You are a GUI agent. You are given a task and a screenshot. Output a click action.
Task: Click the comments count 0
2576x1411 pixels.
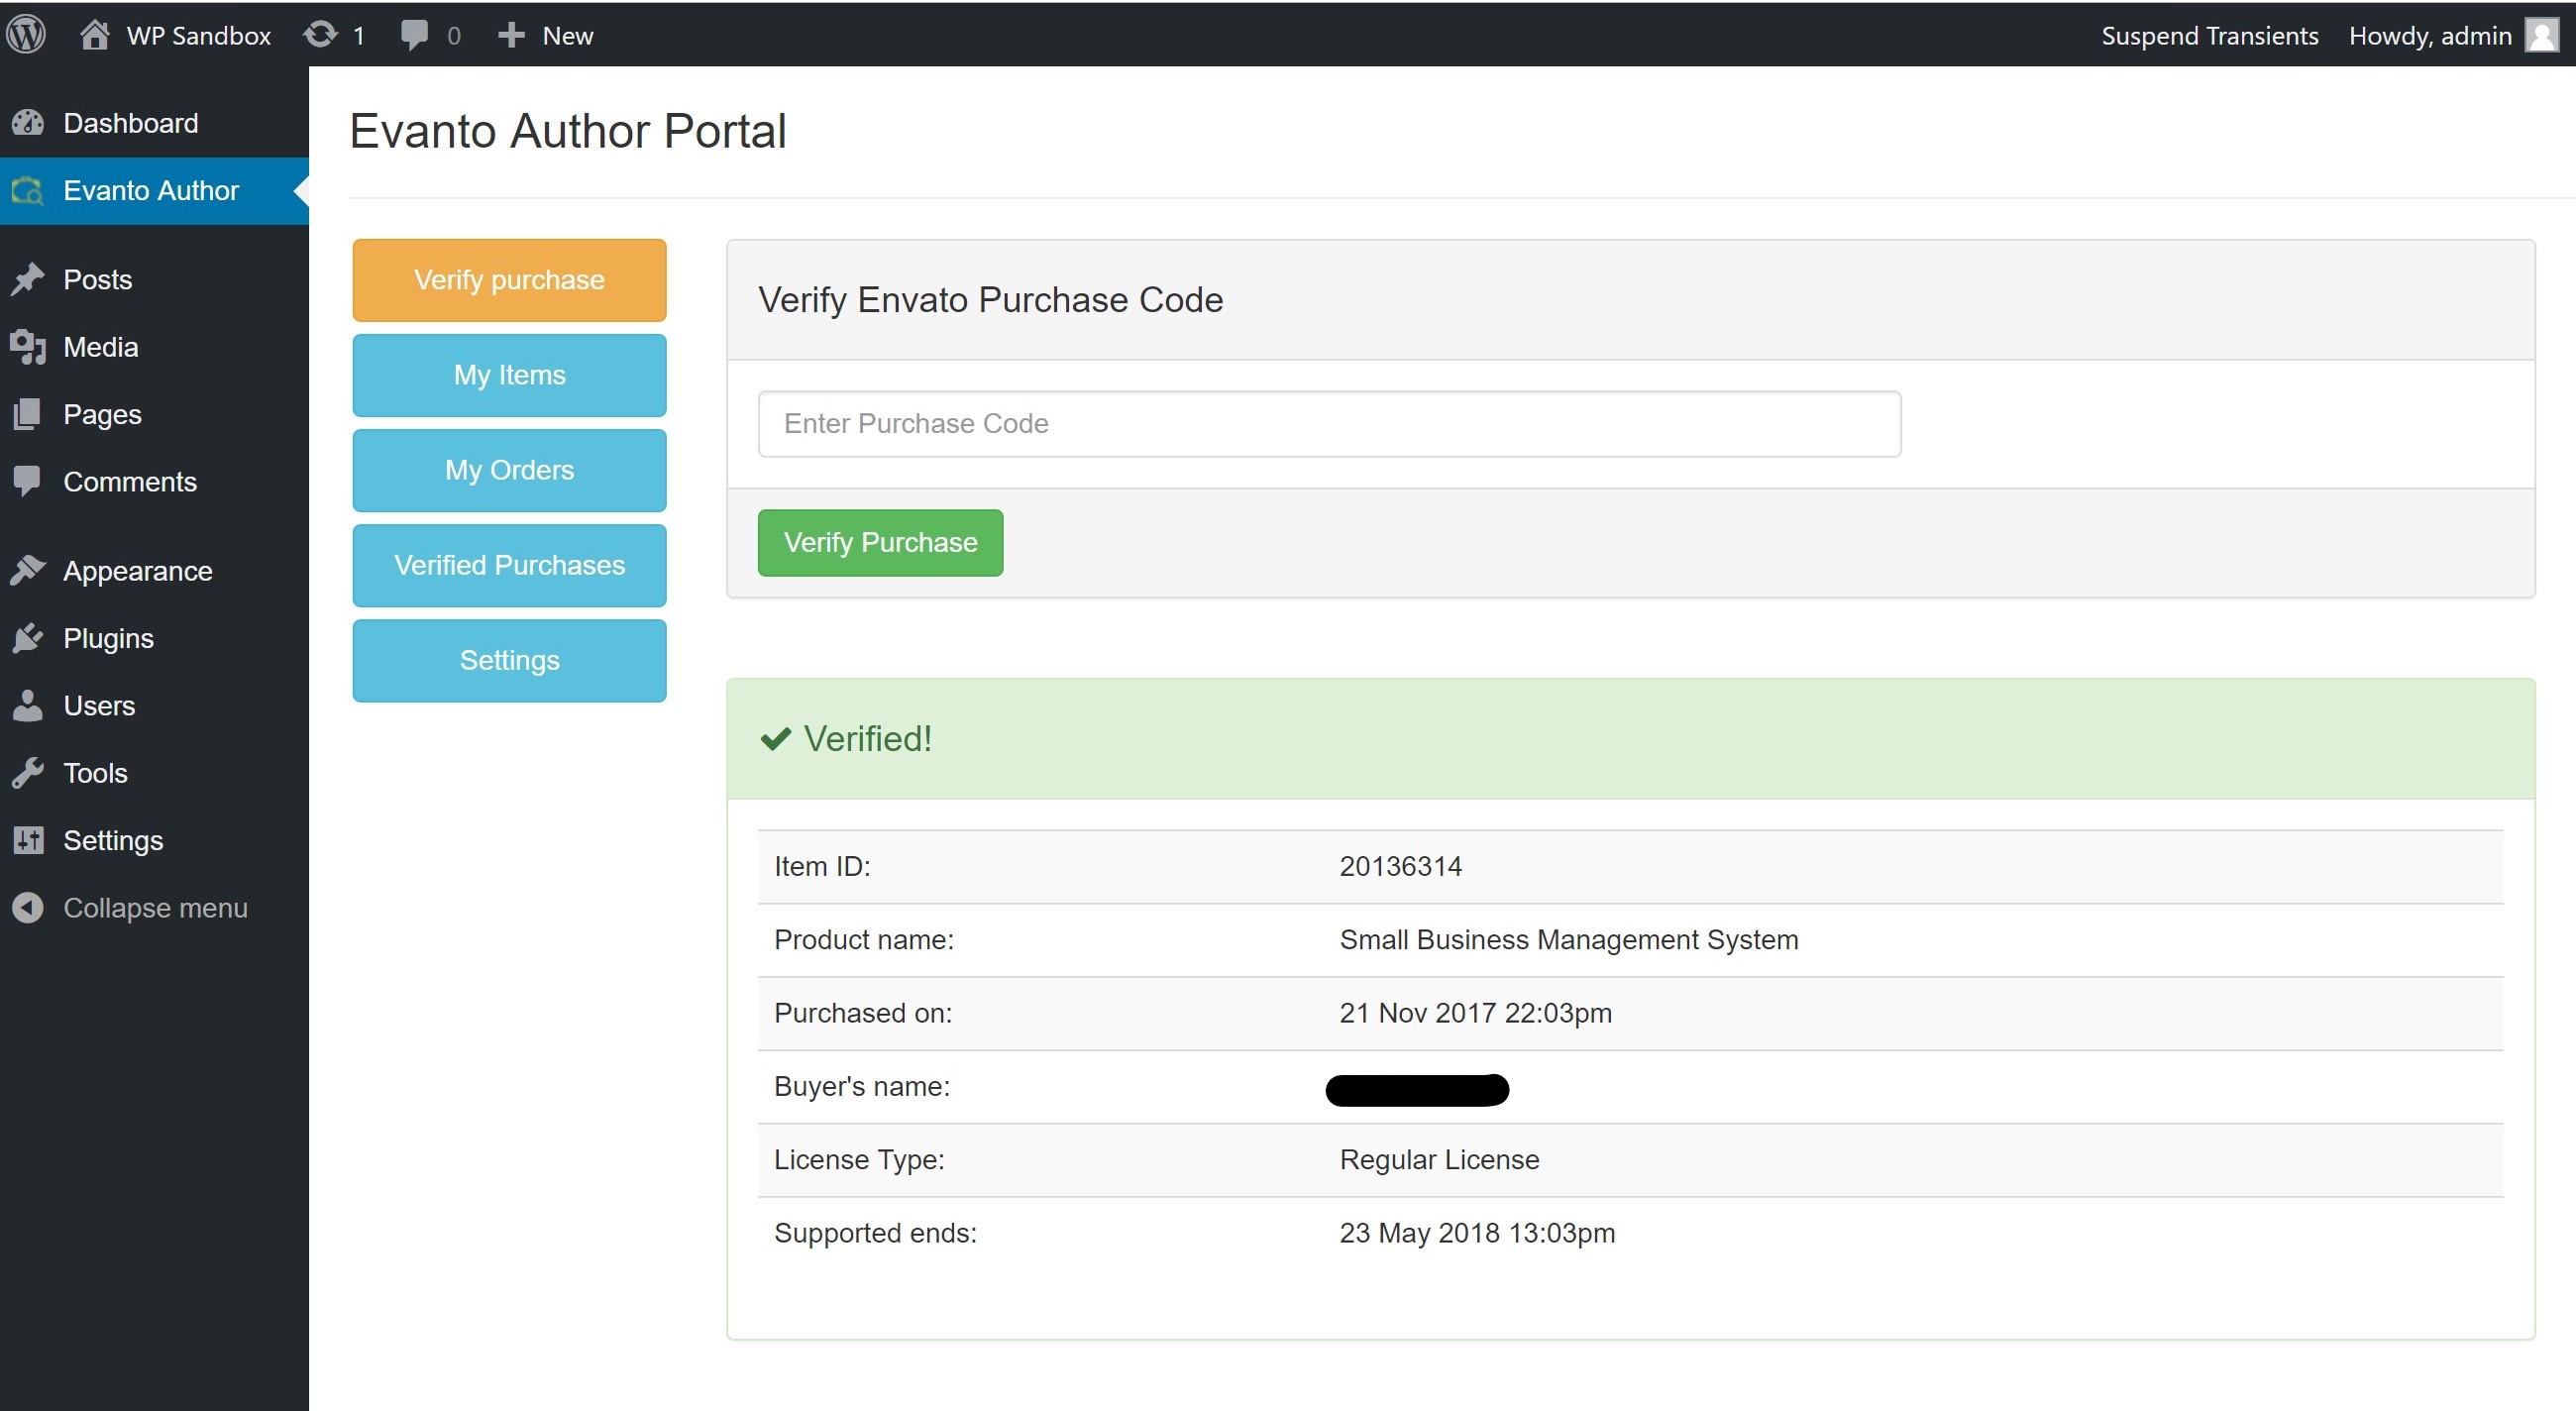coord(453,35)
